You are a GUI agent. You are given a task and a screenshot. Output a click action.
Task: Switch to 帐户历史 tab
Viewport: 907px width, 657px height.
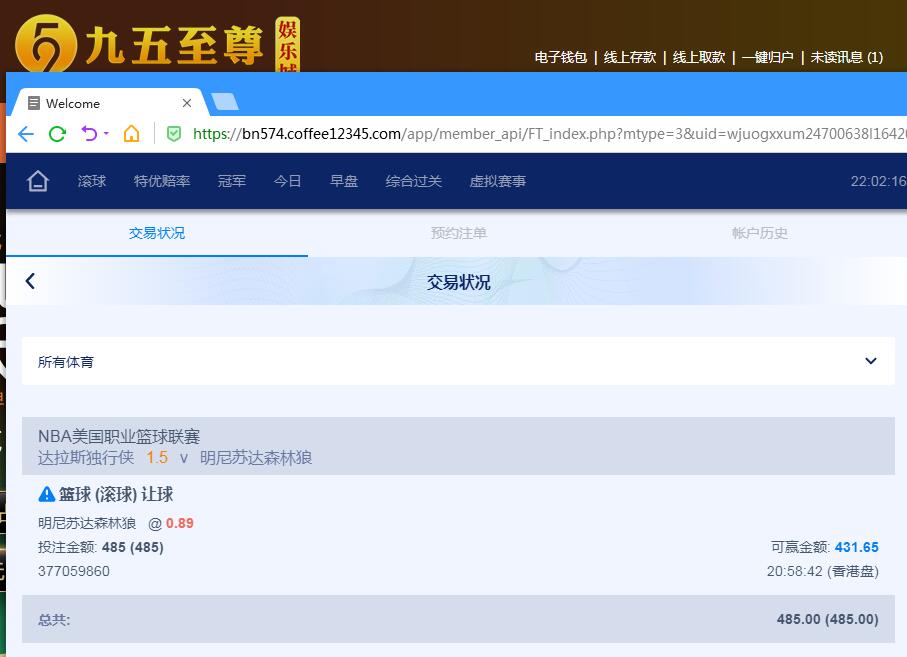(x=759, y=233)
